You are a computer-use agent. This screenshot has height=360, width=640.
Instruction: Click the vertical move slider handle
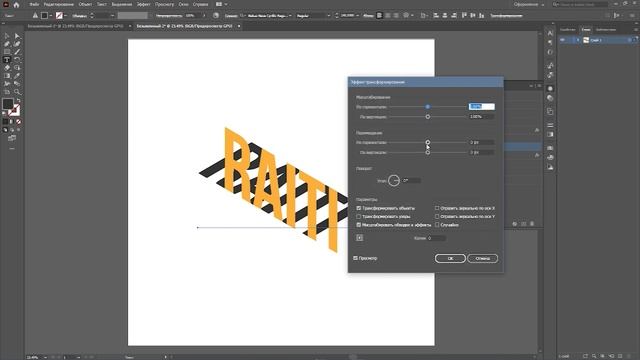point(427,152)
